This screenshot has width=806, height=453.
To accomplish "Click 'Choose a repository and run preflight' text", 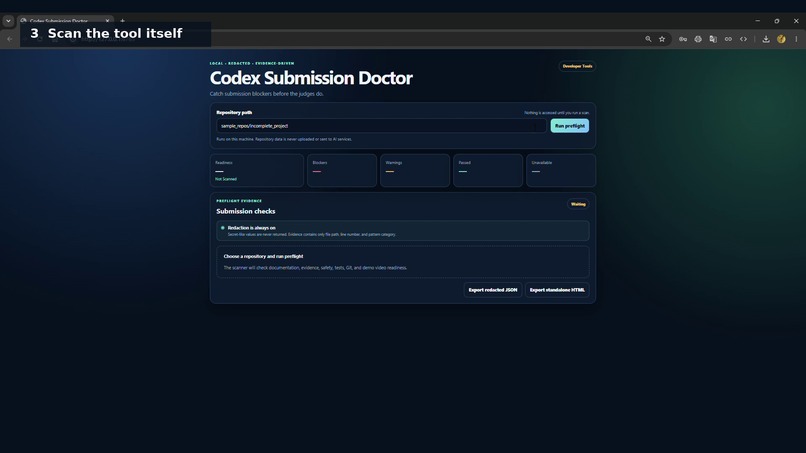I will 263,256.
